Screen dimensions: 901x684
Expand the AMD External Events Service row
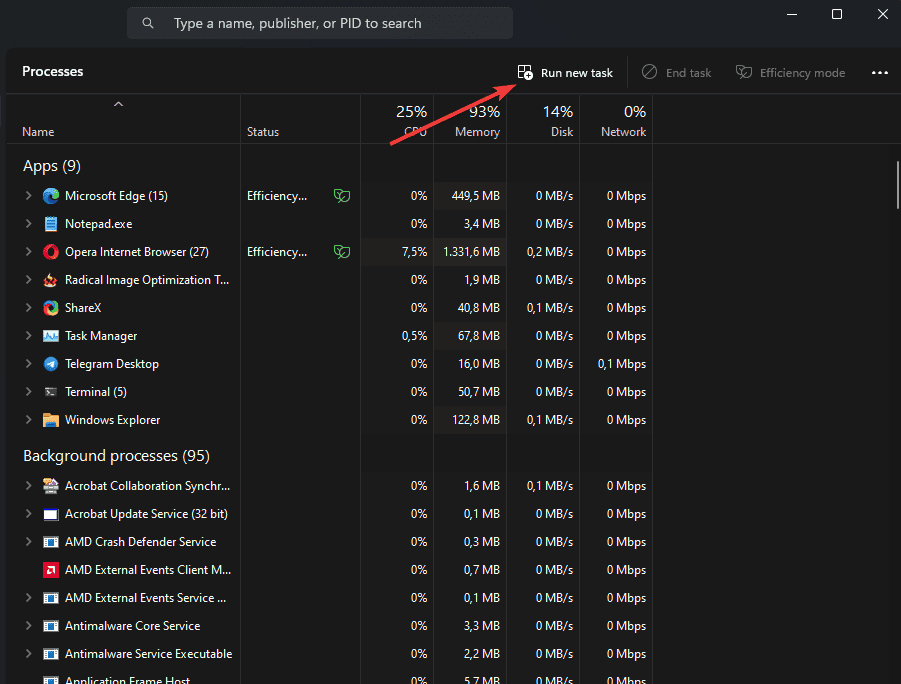28,598
